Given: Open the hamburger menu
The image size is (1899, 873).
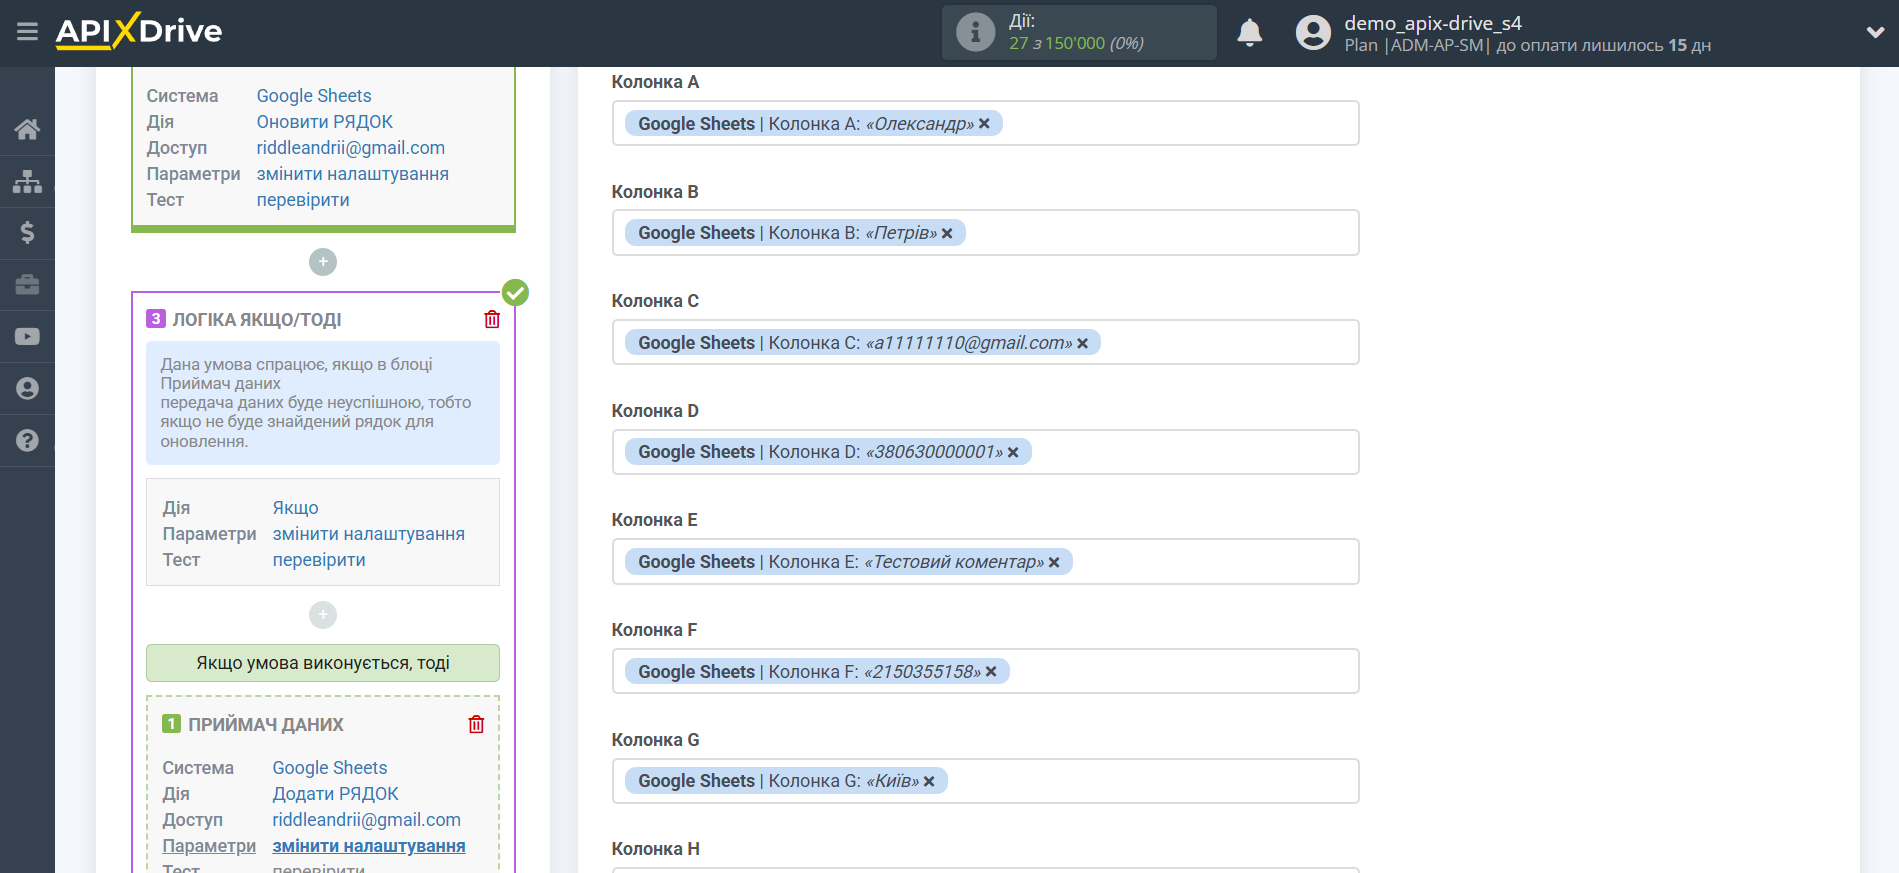Looking at the screenshot, I should [x=27, y=32].
